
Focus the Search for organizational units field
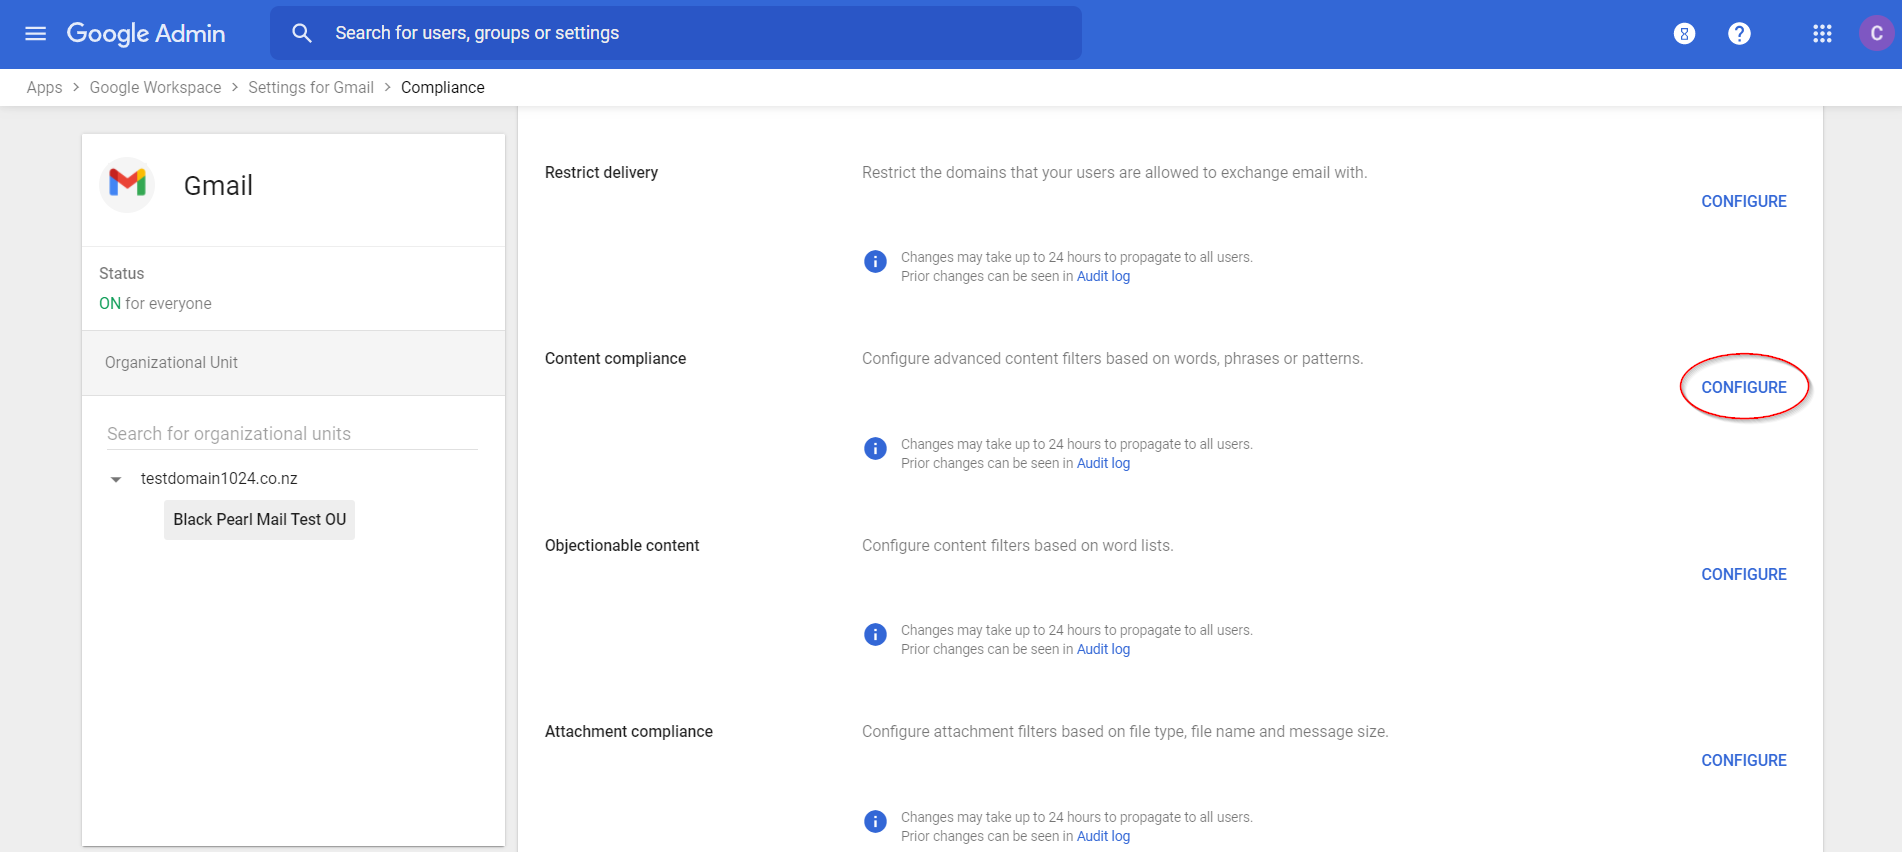pos(292,434)
